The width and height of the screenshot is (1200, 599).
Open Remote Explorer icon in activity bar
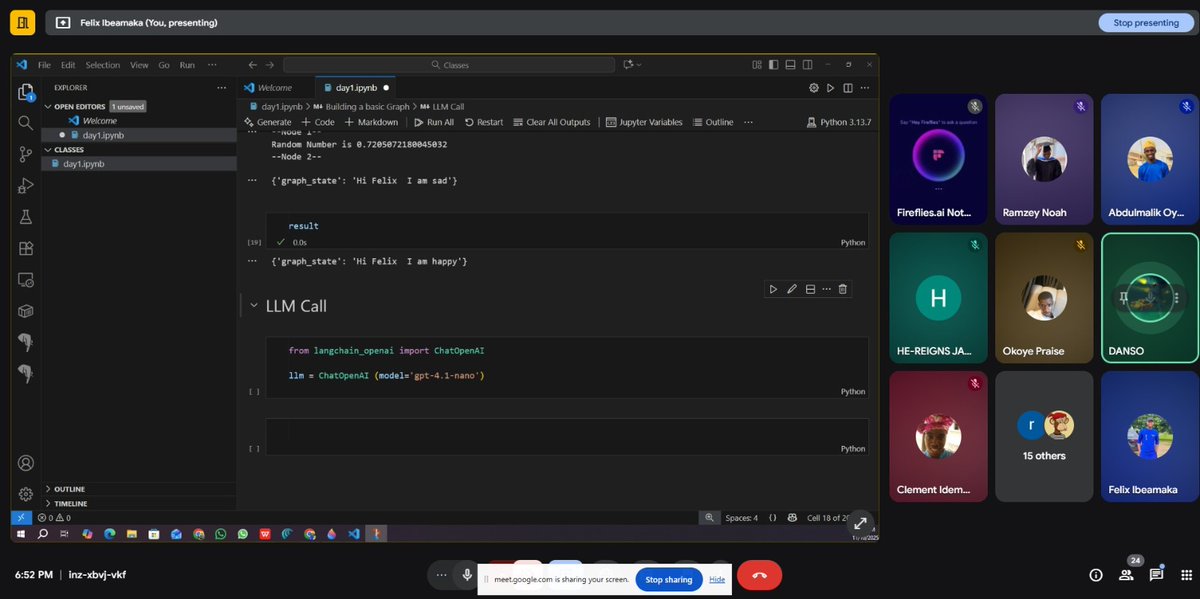26,280
